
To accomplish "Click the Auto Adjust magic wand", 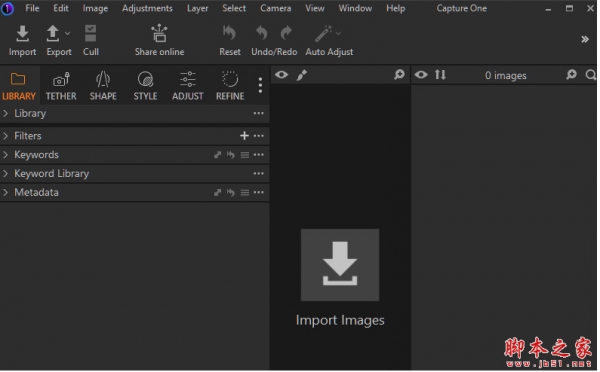I will click(323, 34).
